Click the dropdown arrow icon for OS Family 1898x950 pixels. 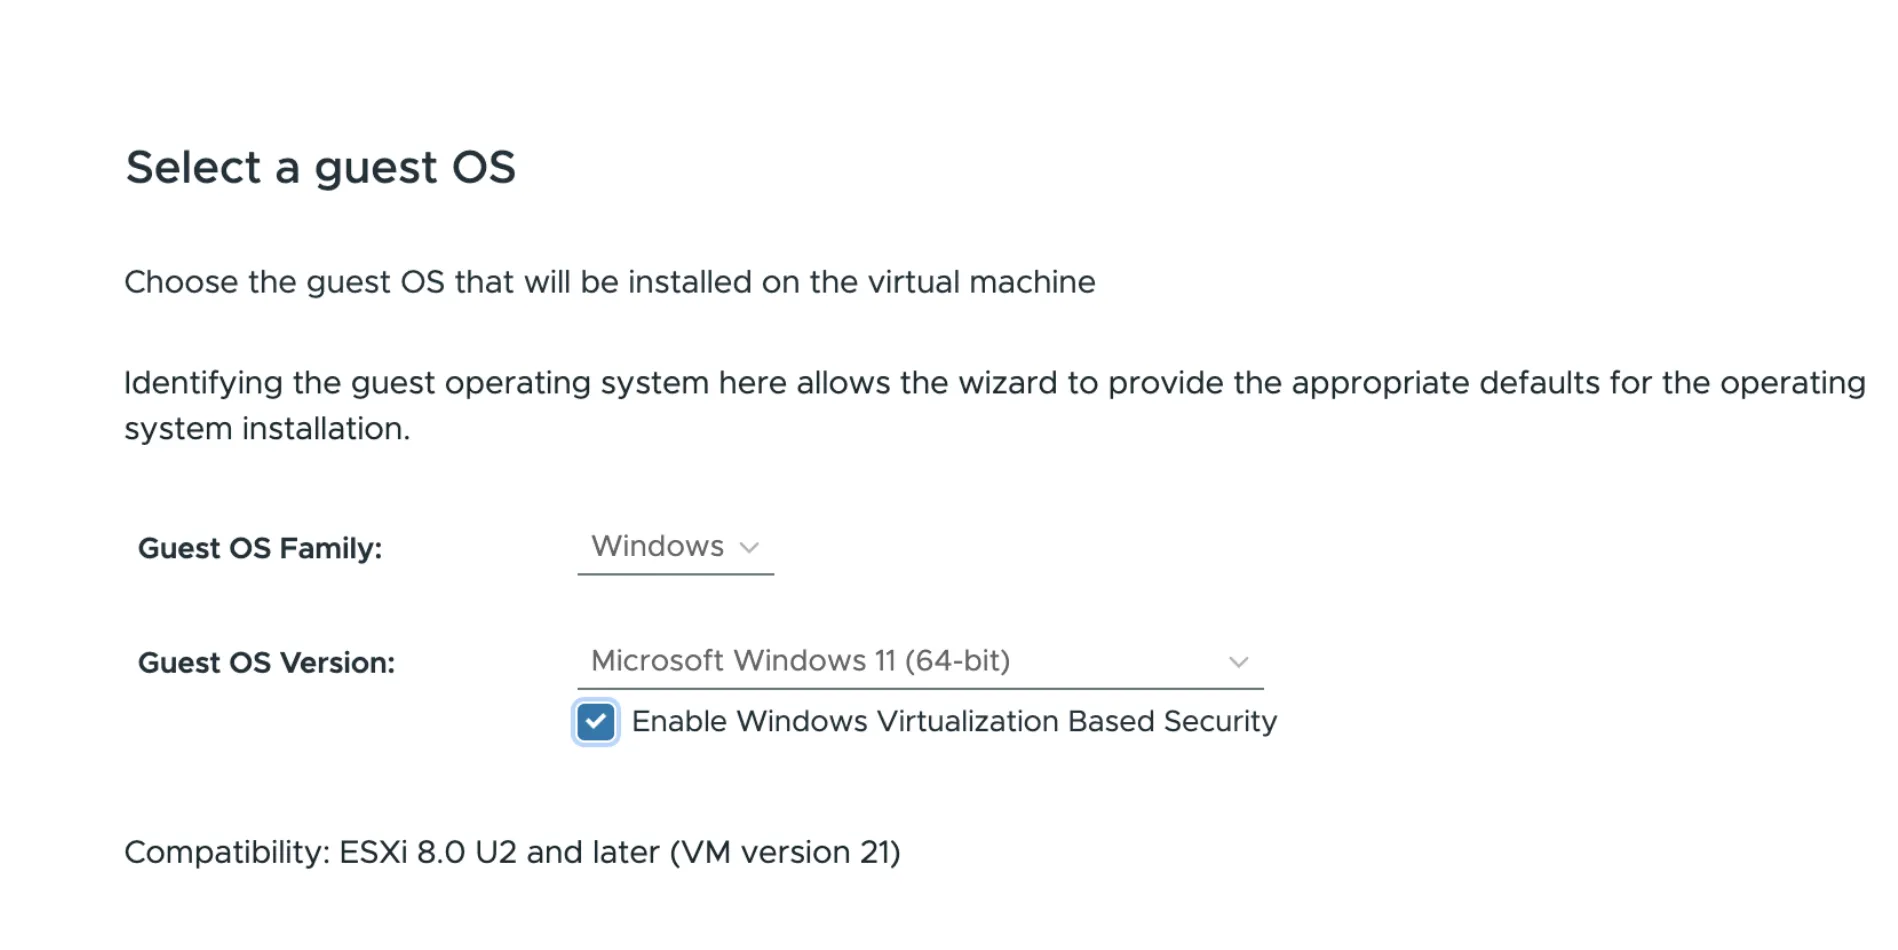click(x=750, y=548)
